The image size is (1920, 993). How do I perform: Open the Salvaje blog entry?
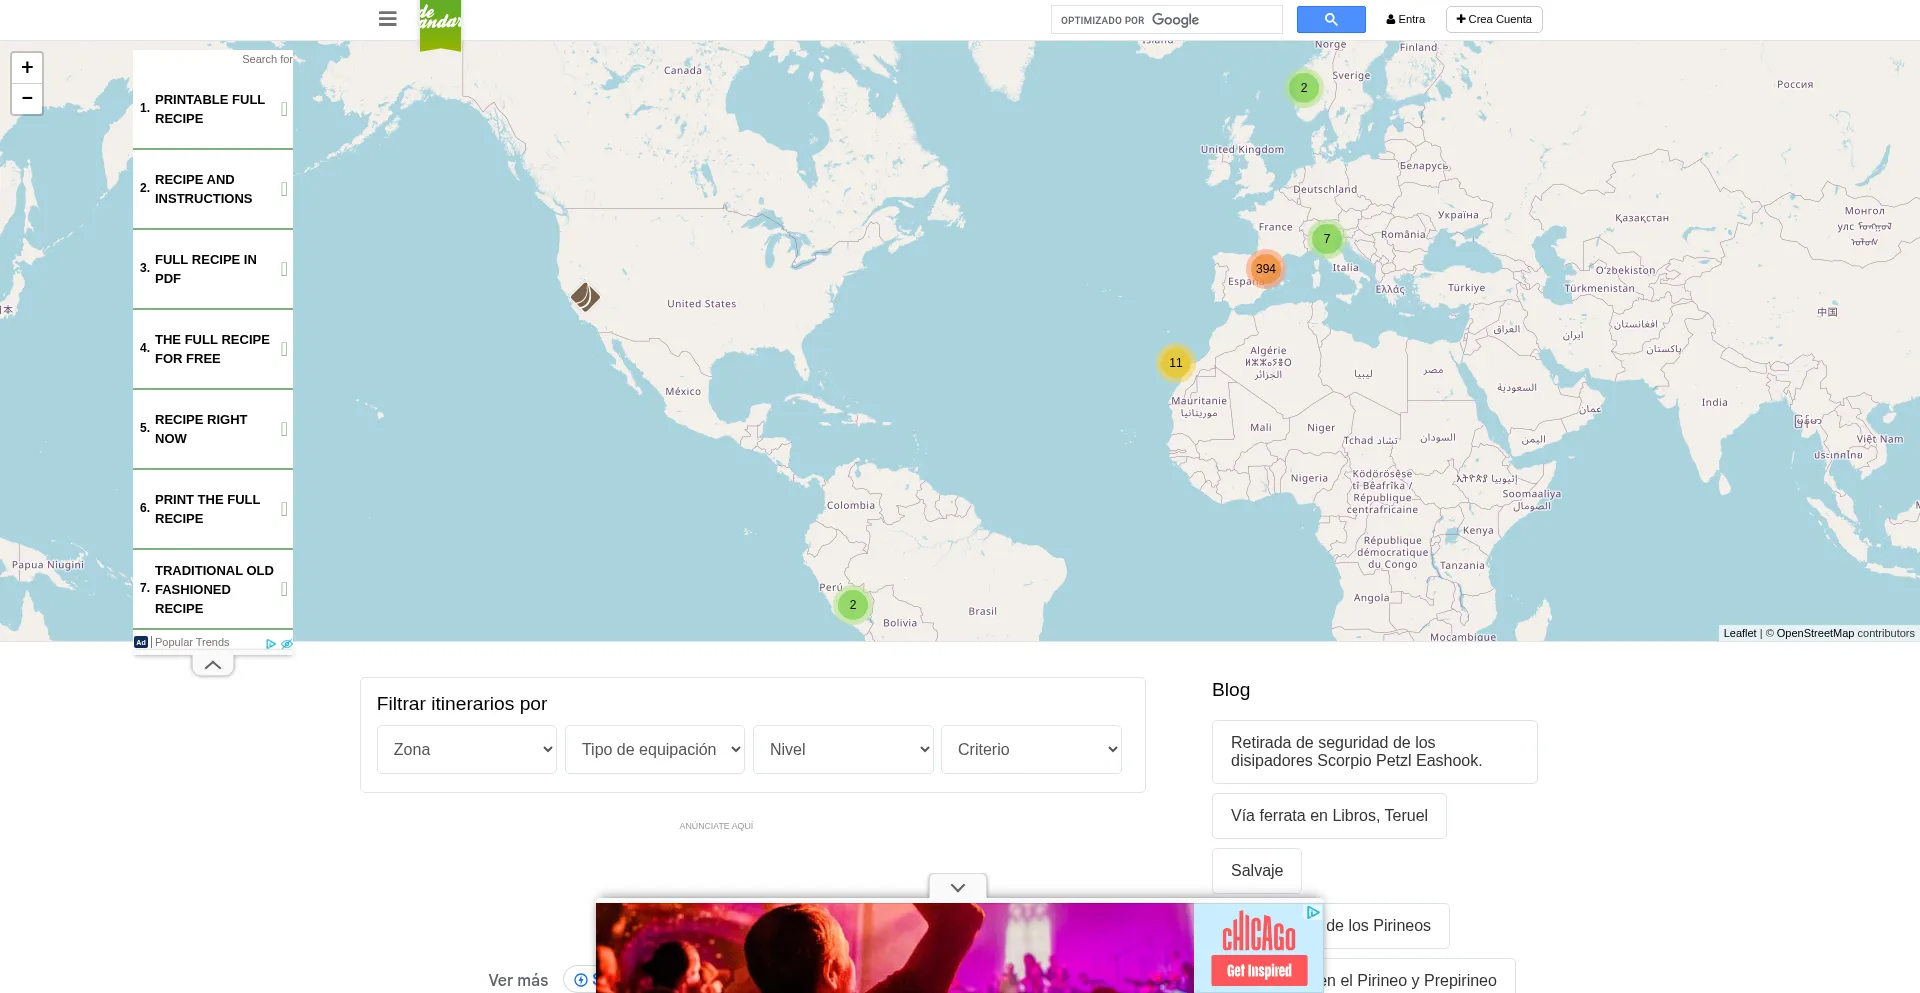[x=1256, y=871]
